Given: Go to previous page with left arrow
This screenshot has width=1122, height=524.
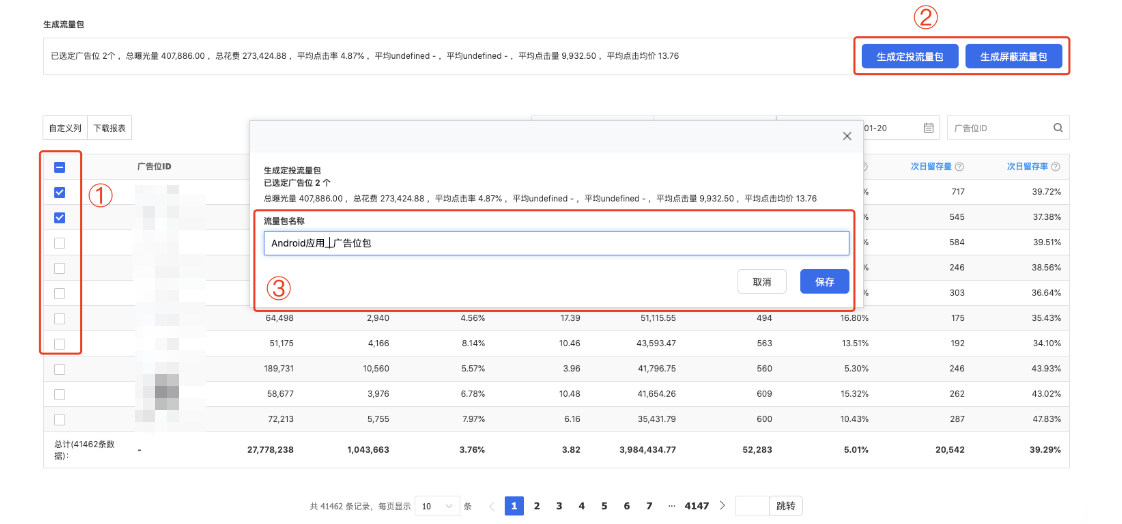Looking at the screenshot, I should coord(492,505).
